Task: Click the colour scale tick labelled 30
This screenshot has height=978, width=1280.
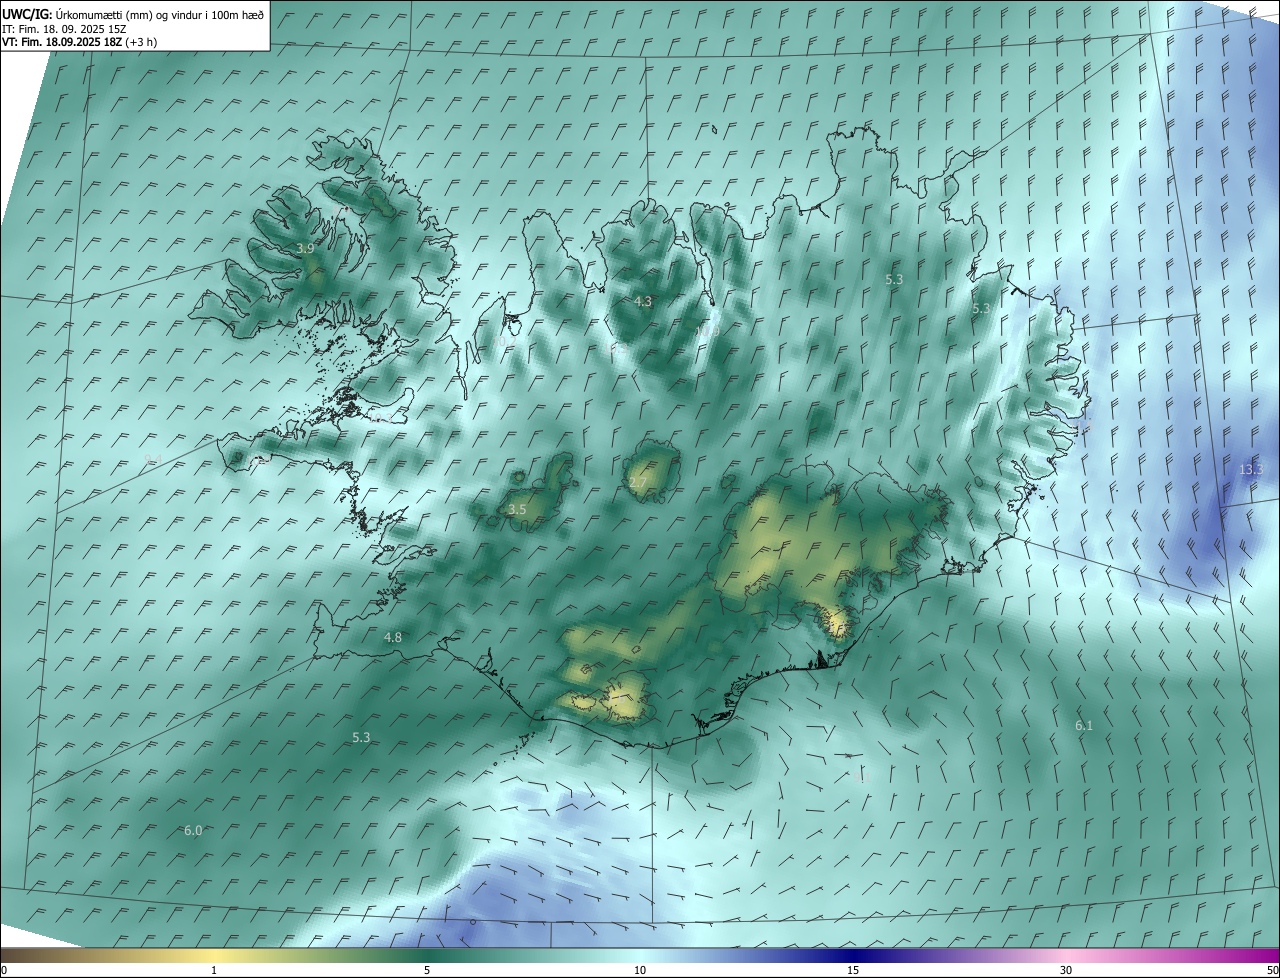Action: point(1066,971)
